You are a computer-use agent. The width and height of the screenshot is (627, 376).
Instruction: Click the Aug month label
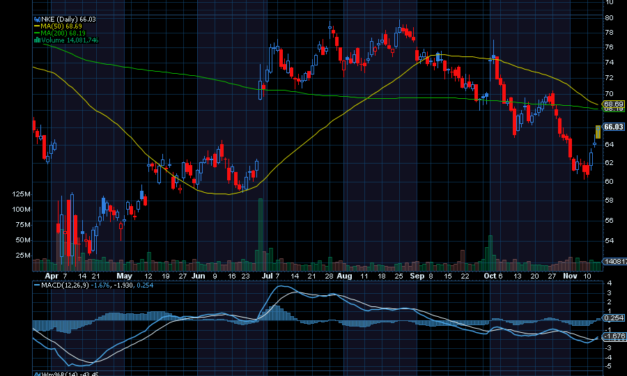click(344, 276)
